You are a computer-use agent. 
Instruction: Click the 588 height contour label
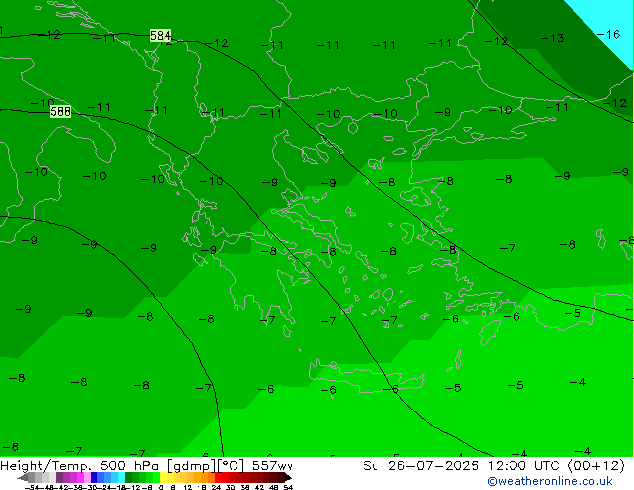point(61,111)
